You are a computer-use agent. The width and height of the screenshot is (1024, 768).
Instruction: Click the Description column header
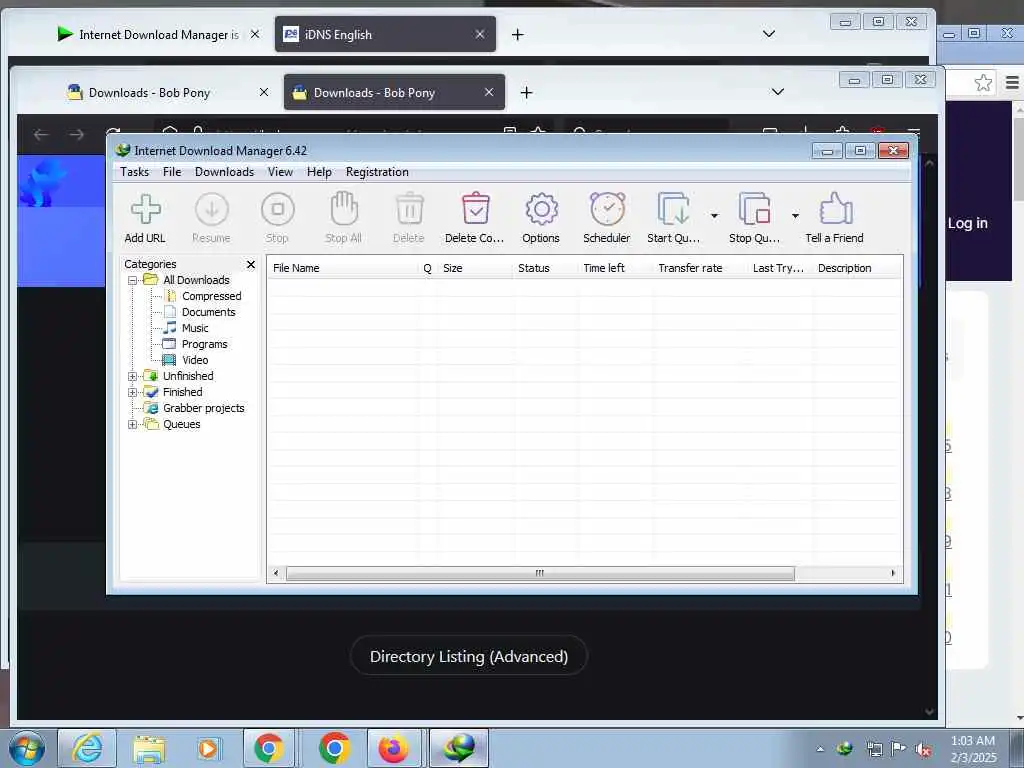point(857,268)
